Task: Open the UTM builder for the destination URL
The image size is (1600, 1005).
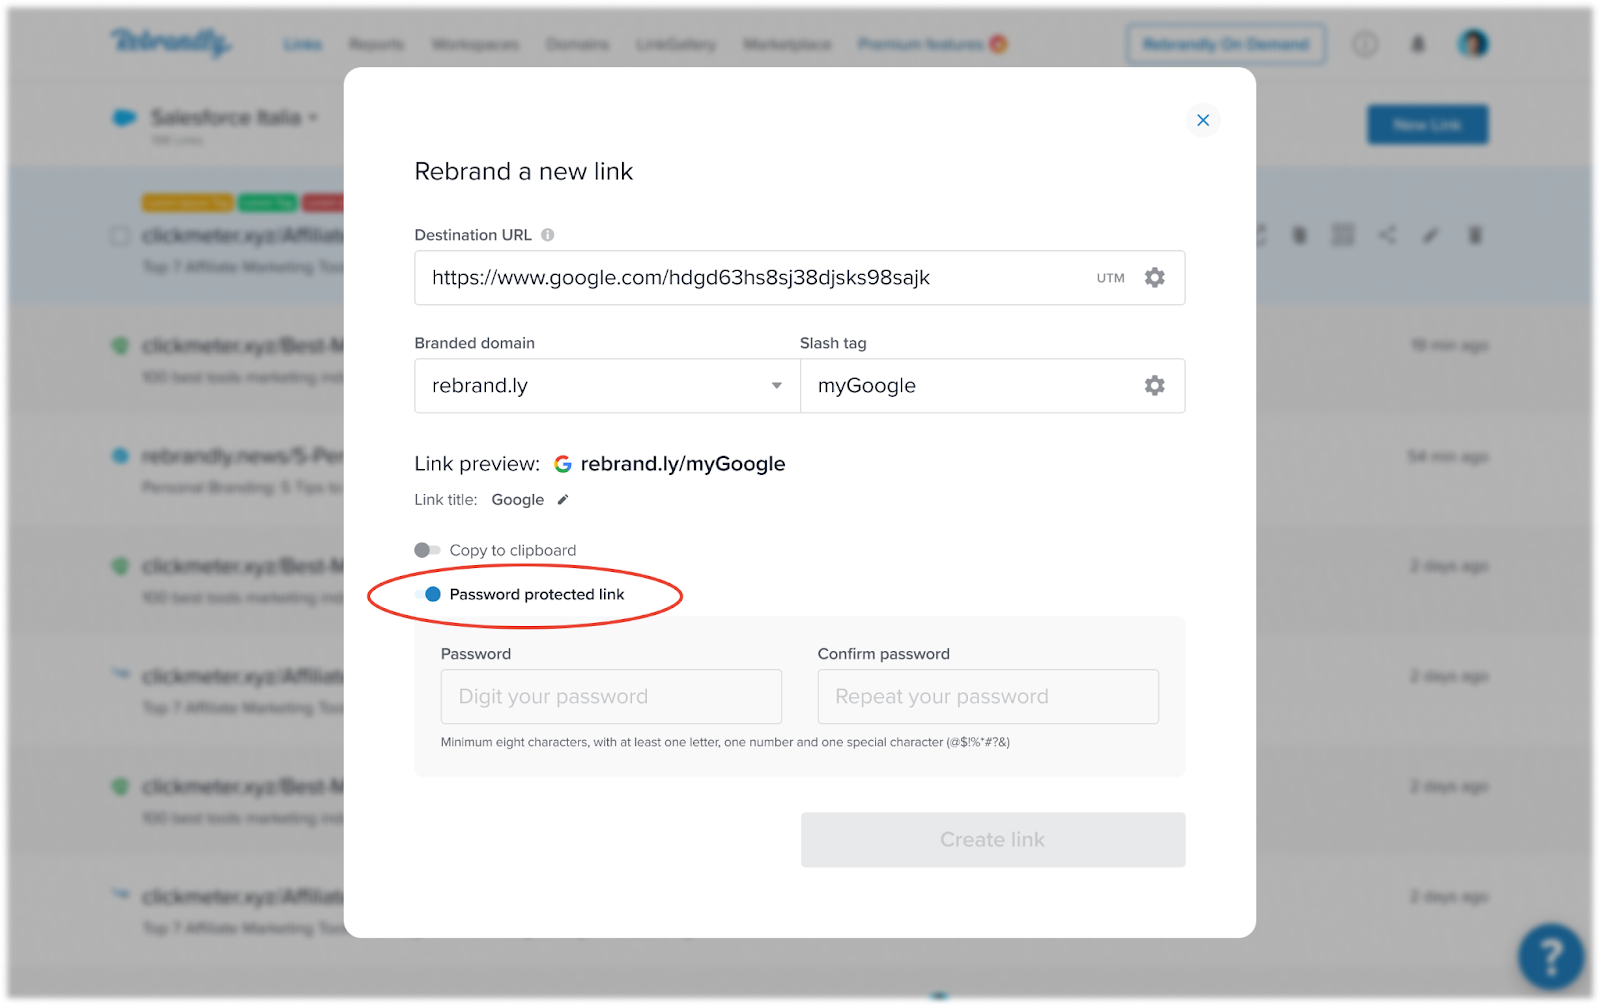Action: pyautogui.click(x=1110, y=278)
